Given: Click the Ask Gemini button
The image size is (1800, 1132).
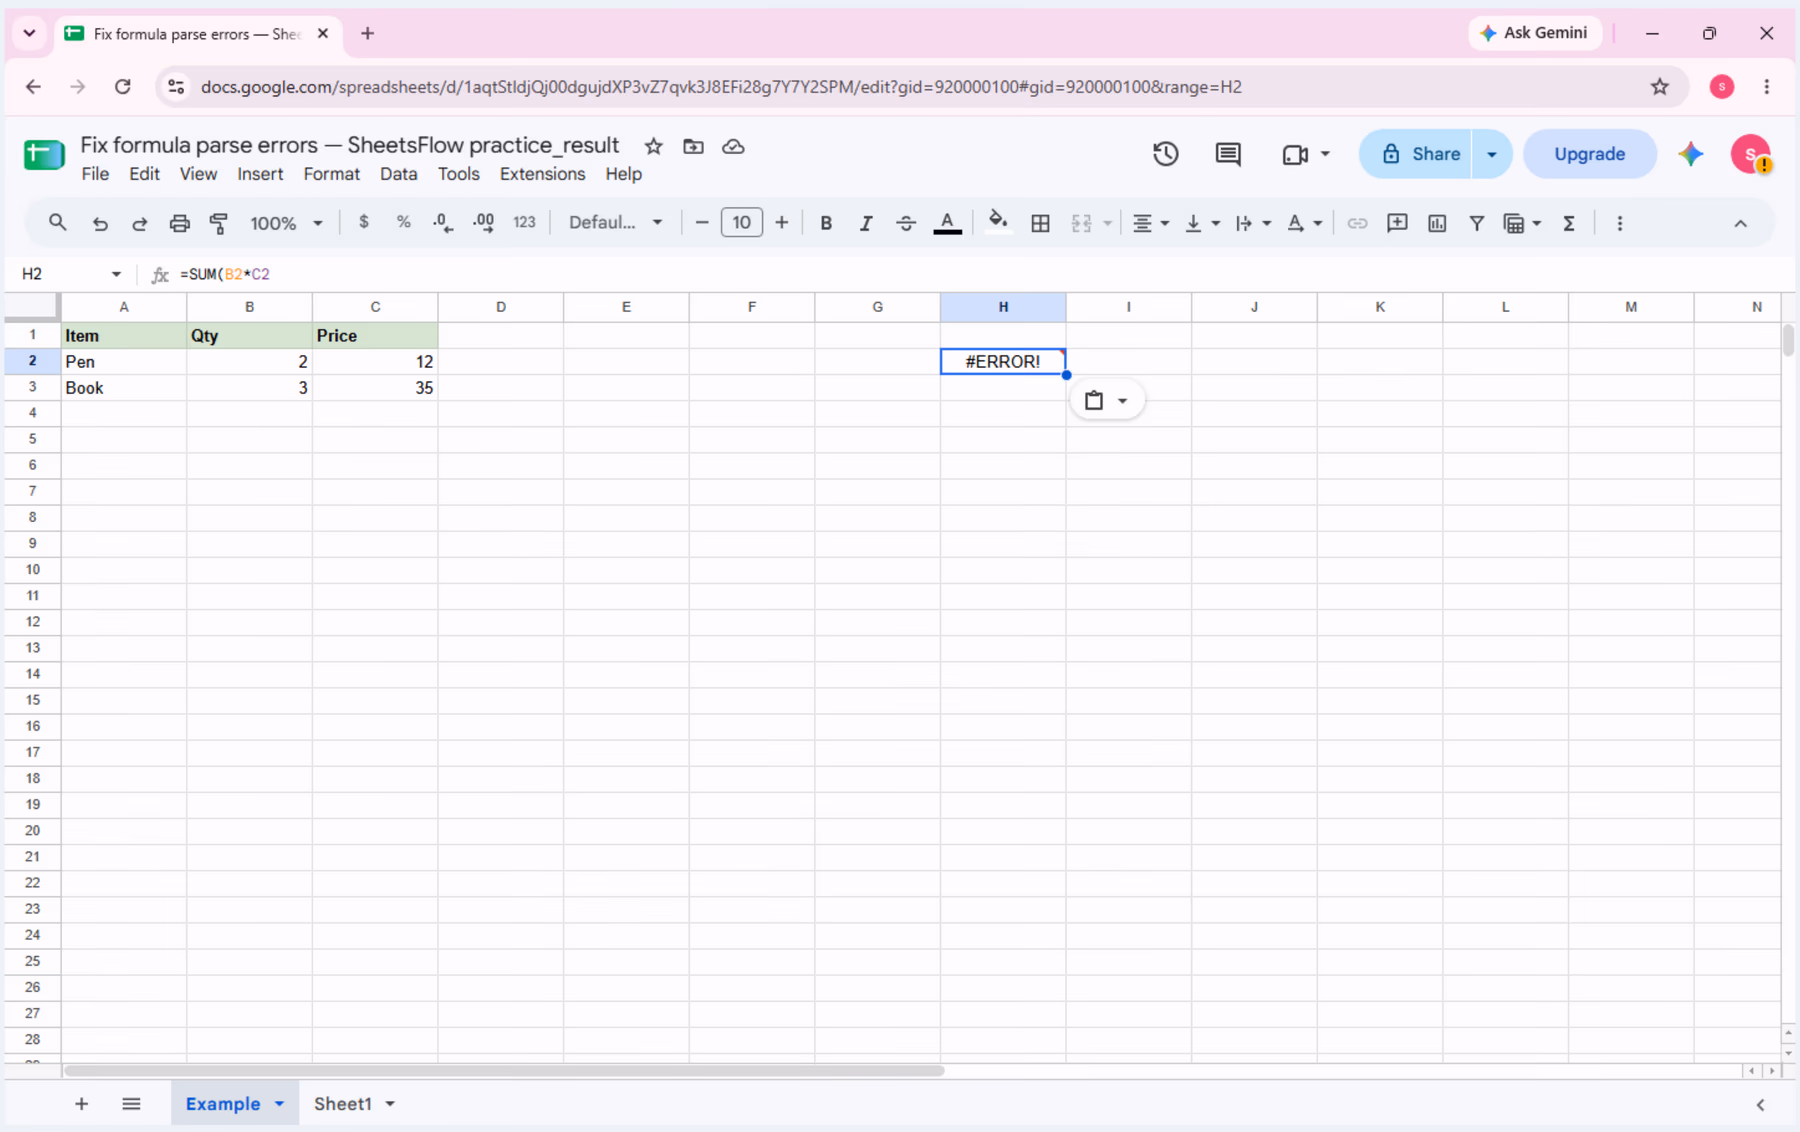Looking at the screenshot, I should 1534,33.
